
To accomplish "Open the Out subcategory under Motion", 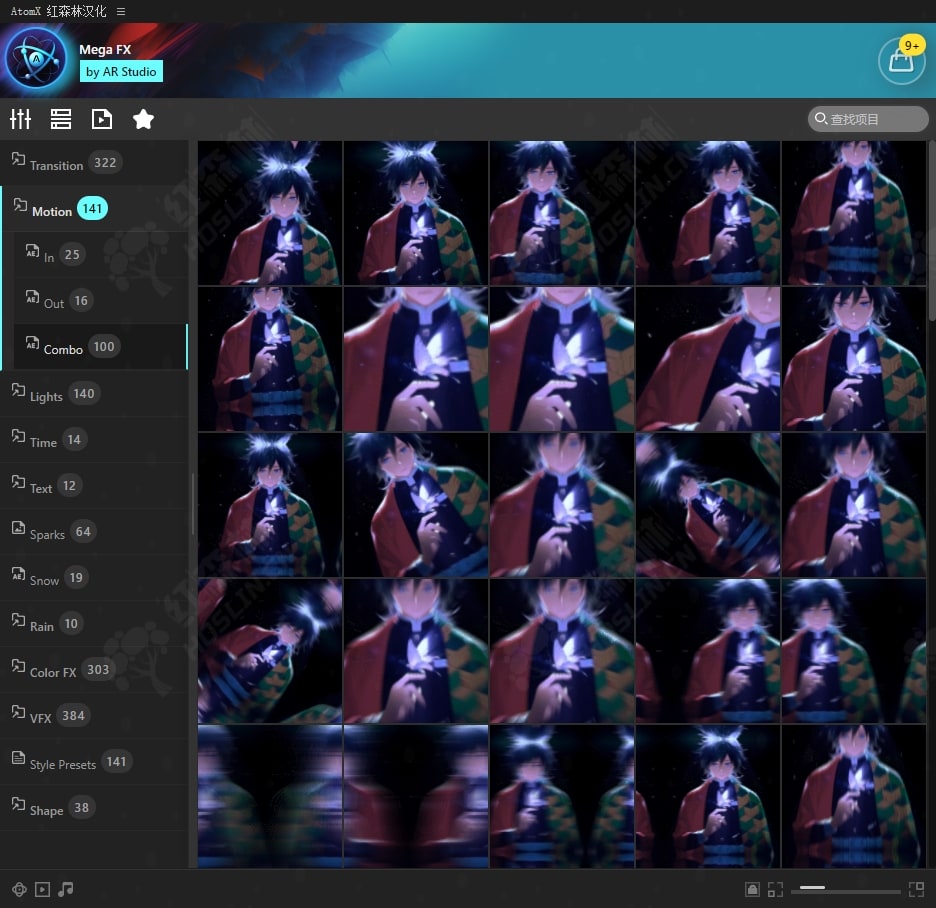I will 100,301.
